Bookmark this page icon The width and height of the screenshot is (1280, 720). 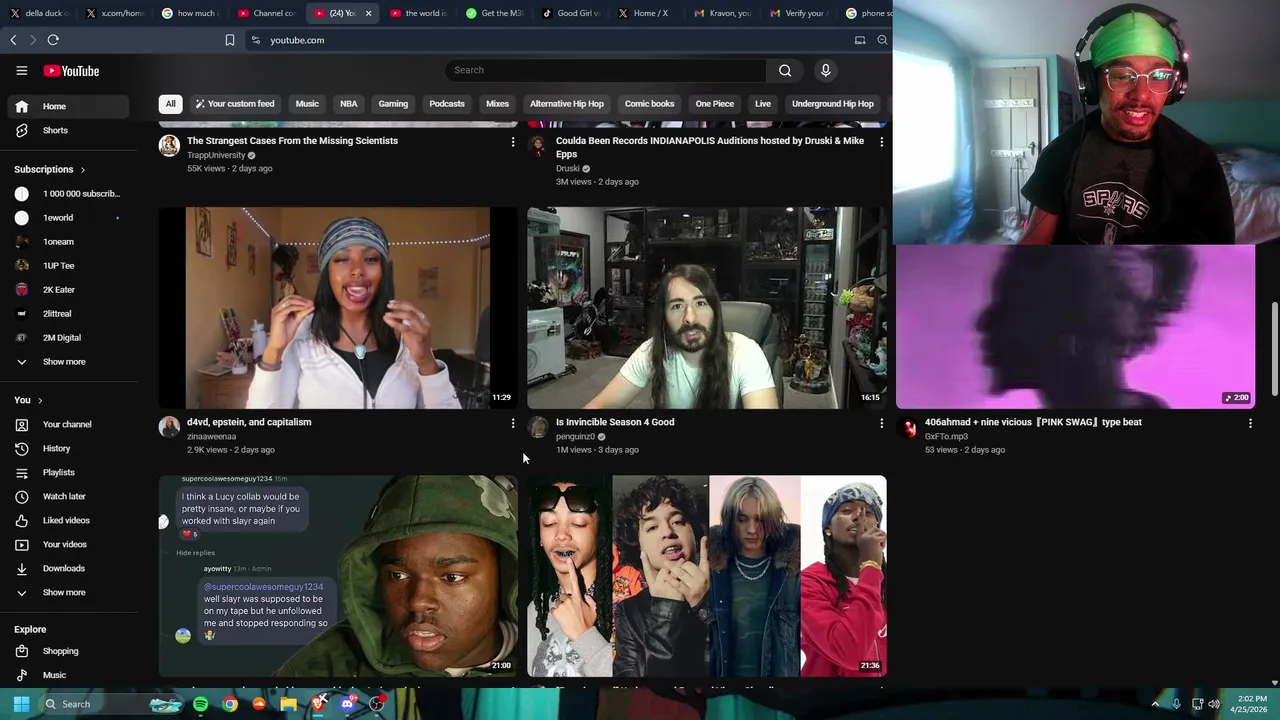point(229,40)
